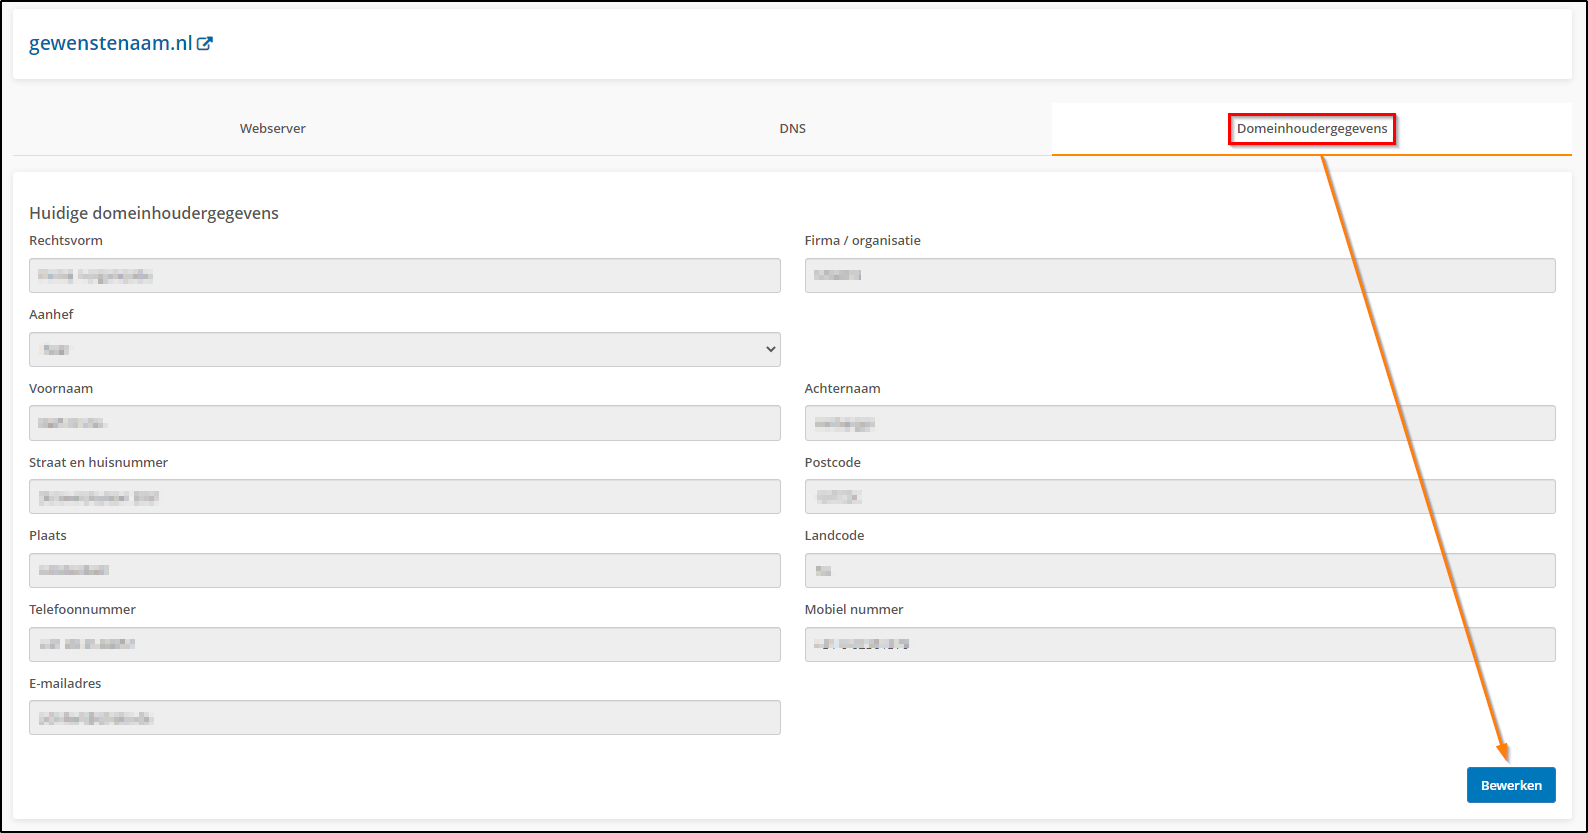The height and width of the screenshot is (833, 1588).
Task: Click into the Rechtsvorm input field
Action: coord(404,276)
